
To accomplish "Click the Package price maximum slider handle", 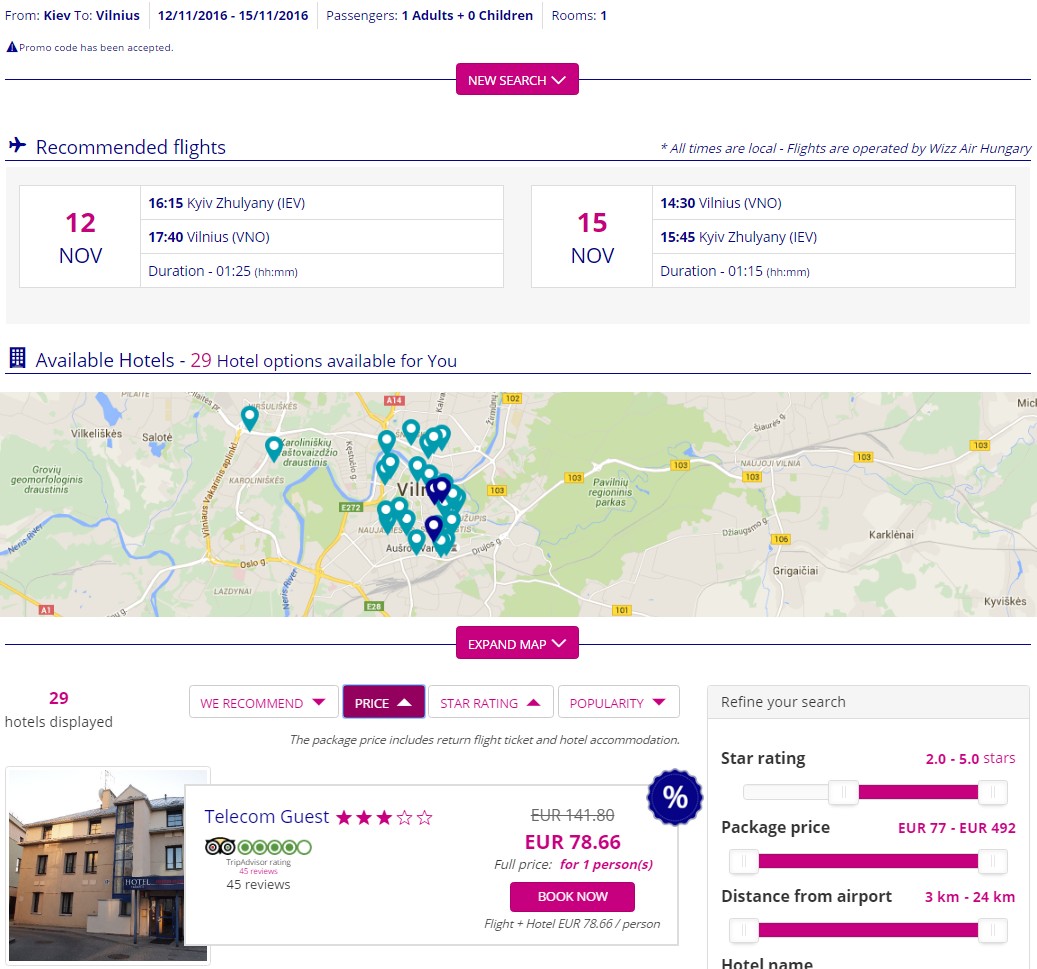I will [992, 861].
